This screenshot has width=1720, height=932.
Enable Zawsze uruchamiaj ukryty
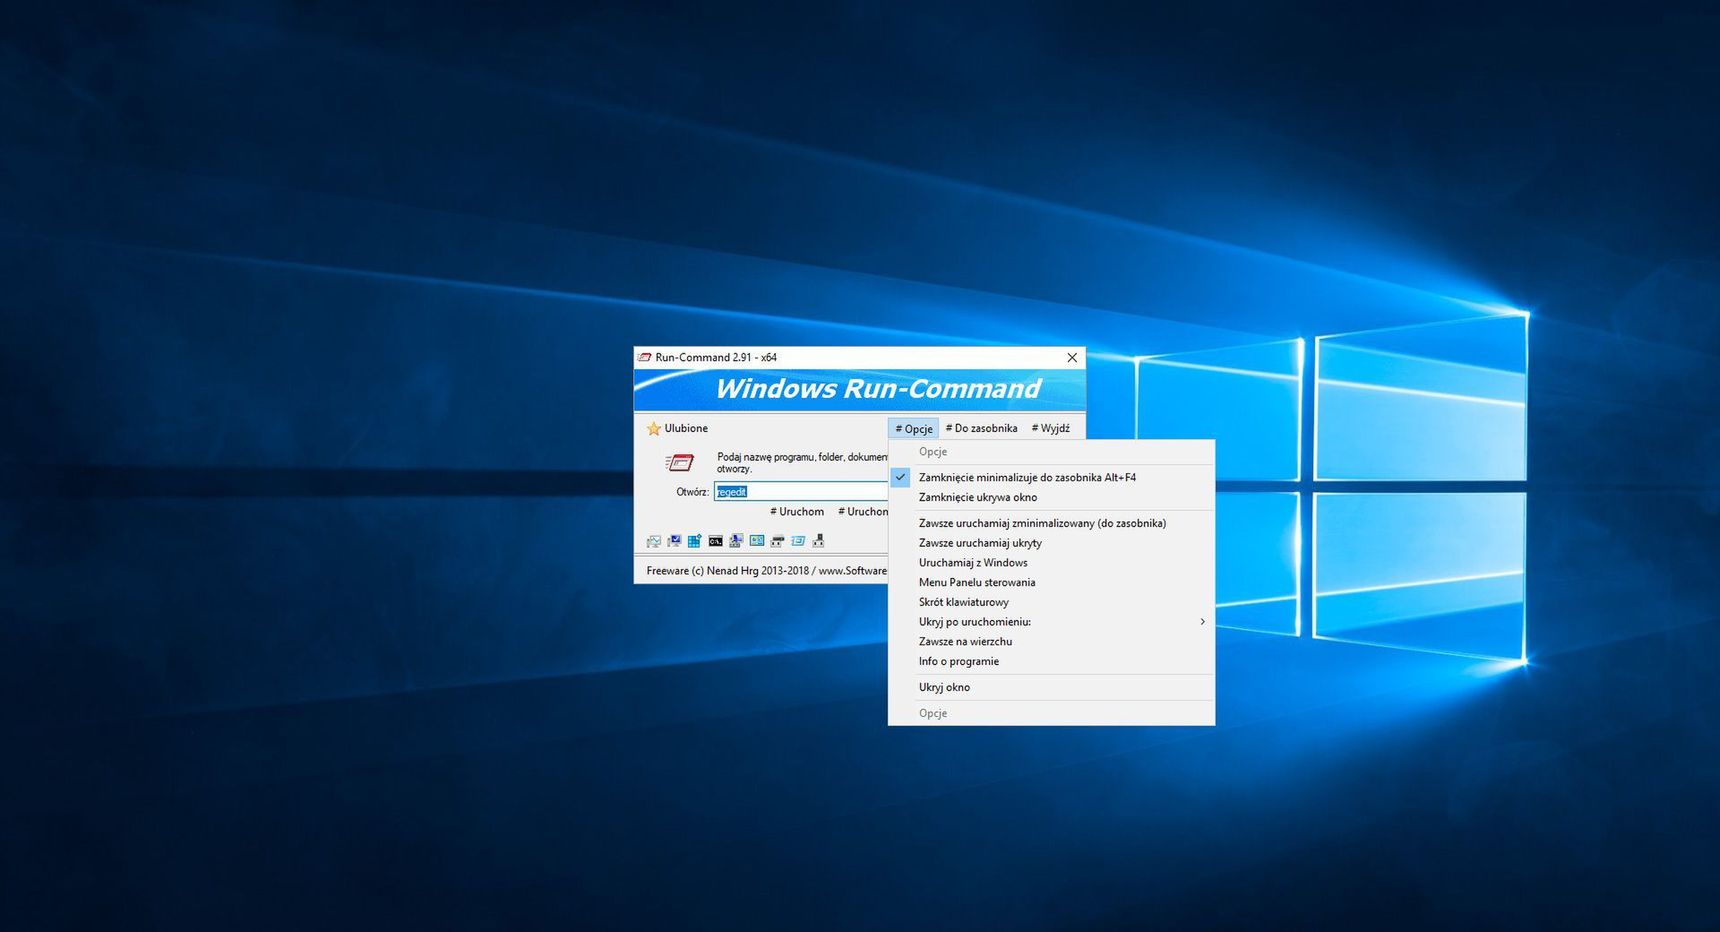point(1051,543)
